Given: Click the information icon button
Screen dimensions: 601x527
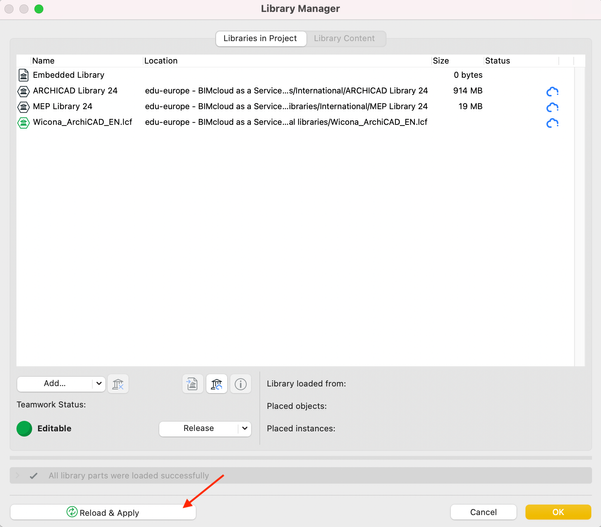Looking at the screenshot, I should (241, 384).
